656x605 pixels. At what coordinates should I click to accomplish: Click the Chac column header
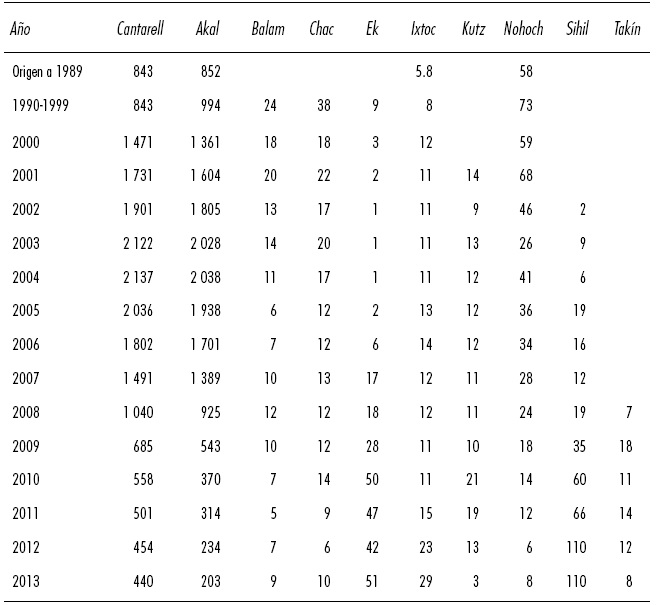(x=321, y=29)
